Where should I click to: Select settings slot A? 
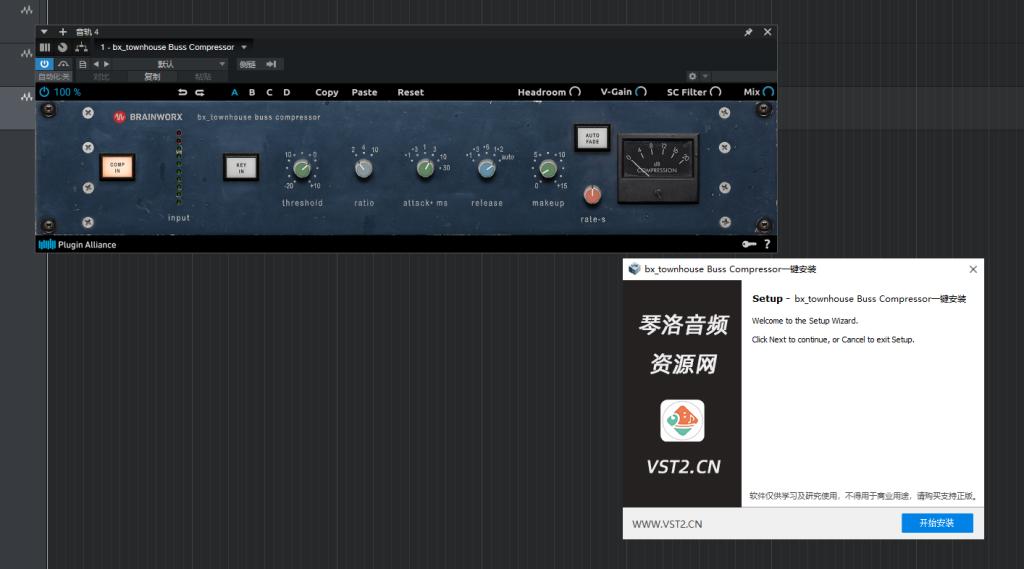[x=234, y=92]
